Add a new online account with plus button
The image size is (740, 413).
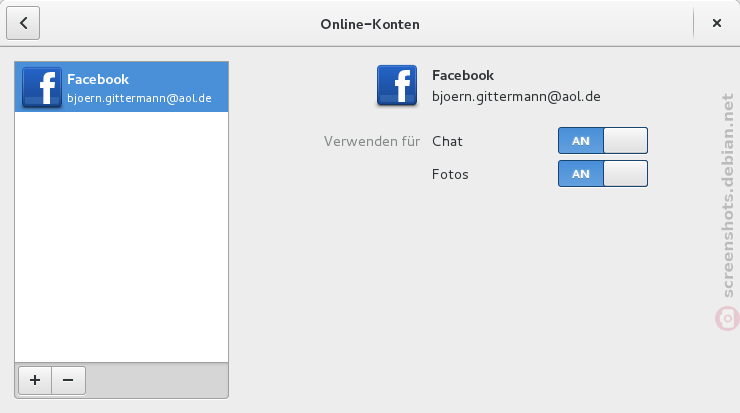point(35,380)
